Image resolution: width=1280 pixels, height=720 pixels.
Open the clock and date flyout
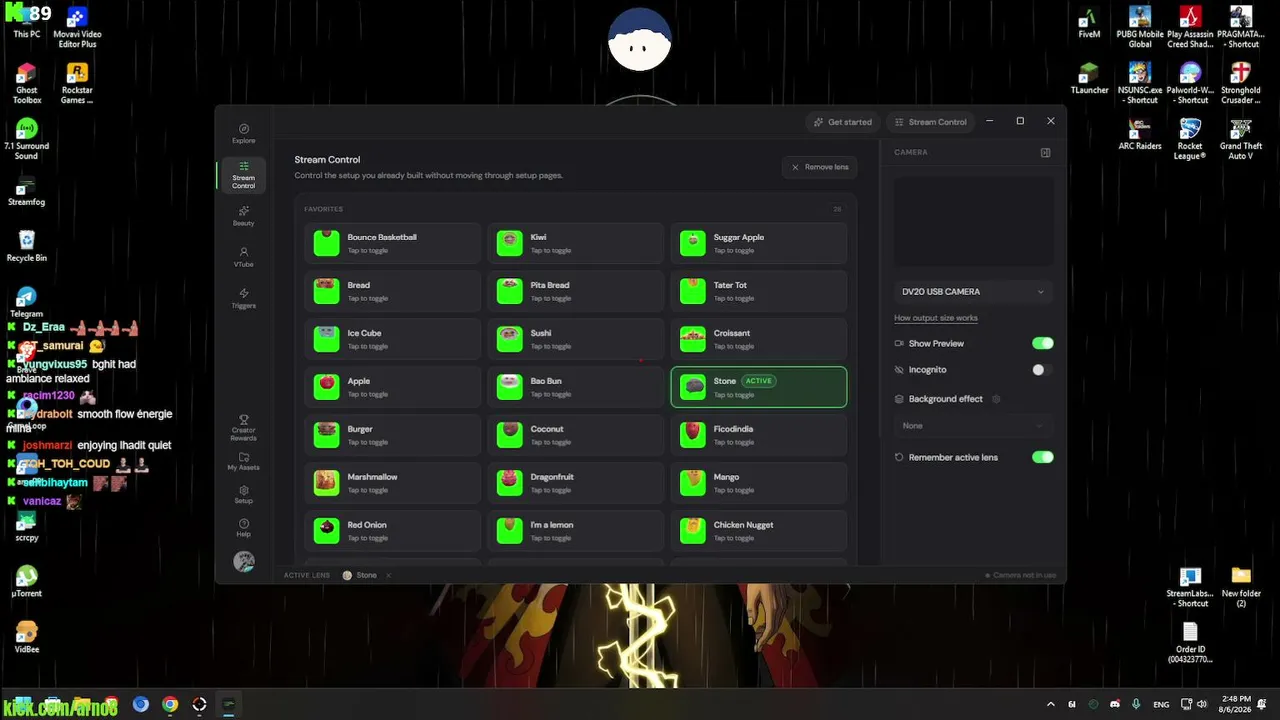click(x=1236, y=704)
